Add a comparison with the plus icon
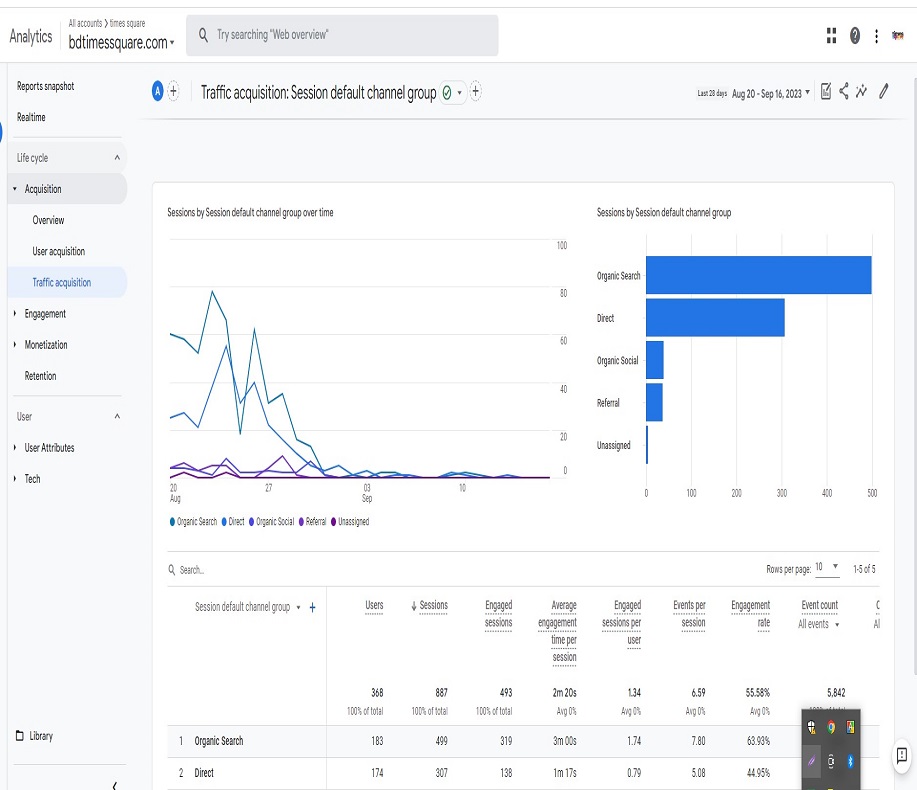Screen dimensions: 917x790 point(173,91)
